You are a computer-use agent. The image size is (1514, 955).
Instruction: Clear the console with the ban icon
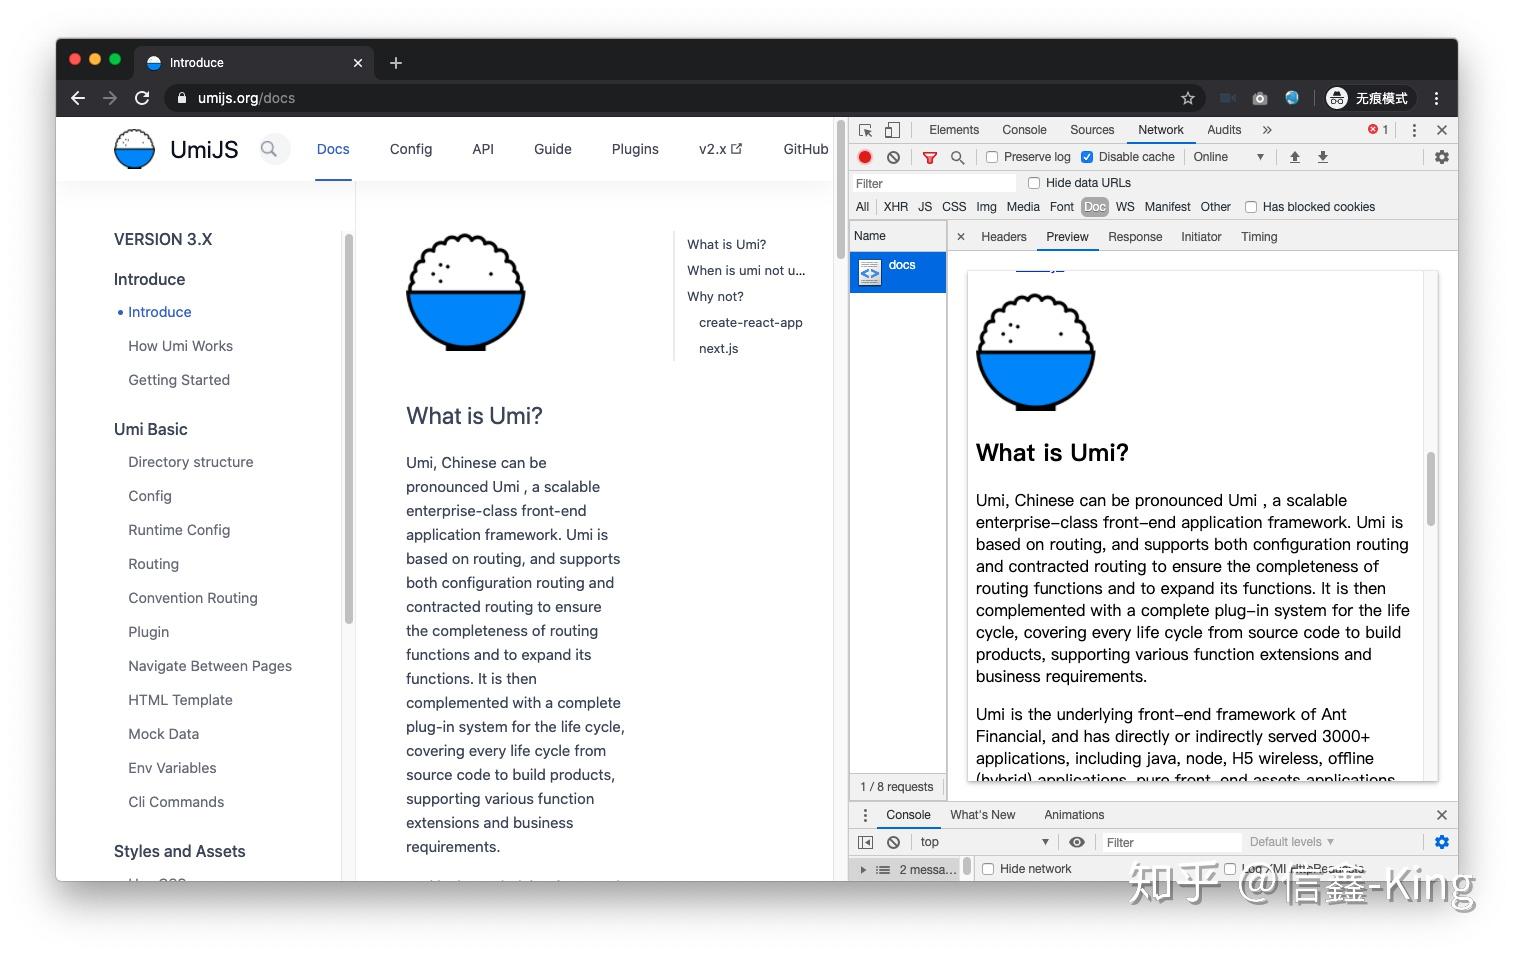pyautogui.click(x=893, y=842)
